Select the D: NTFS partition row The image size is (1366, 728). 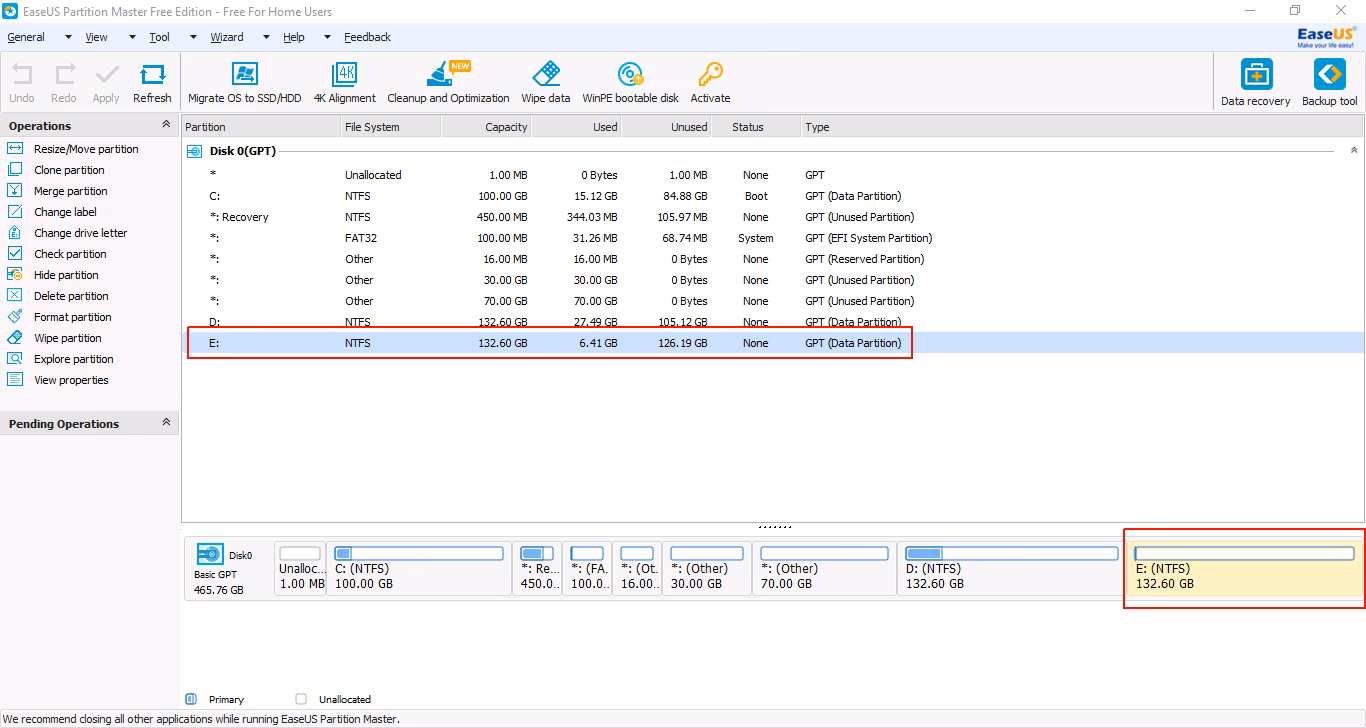pyautogui.click(x=773, y=322)
